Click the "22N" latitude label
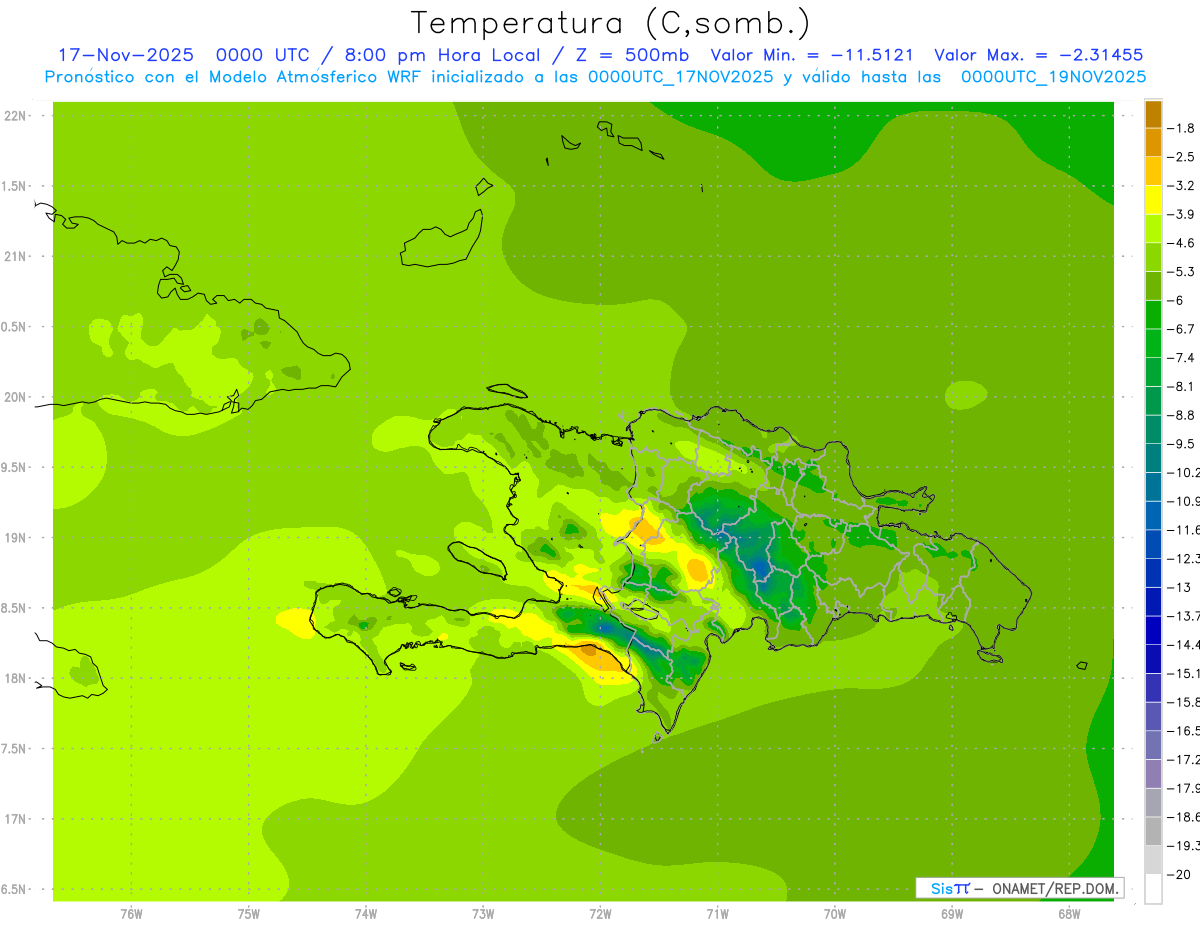Screen dimensions: 1200x927 point(14,116)
